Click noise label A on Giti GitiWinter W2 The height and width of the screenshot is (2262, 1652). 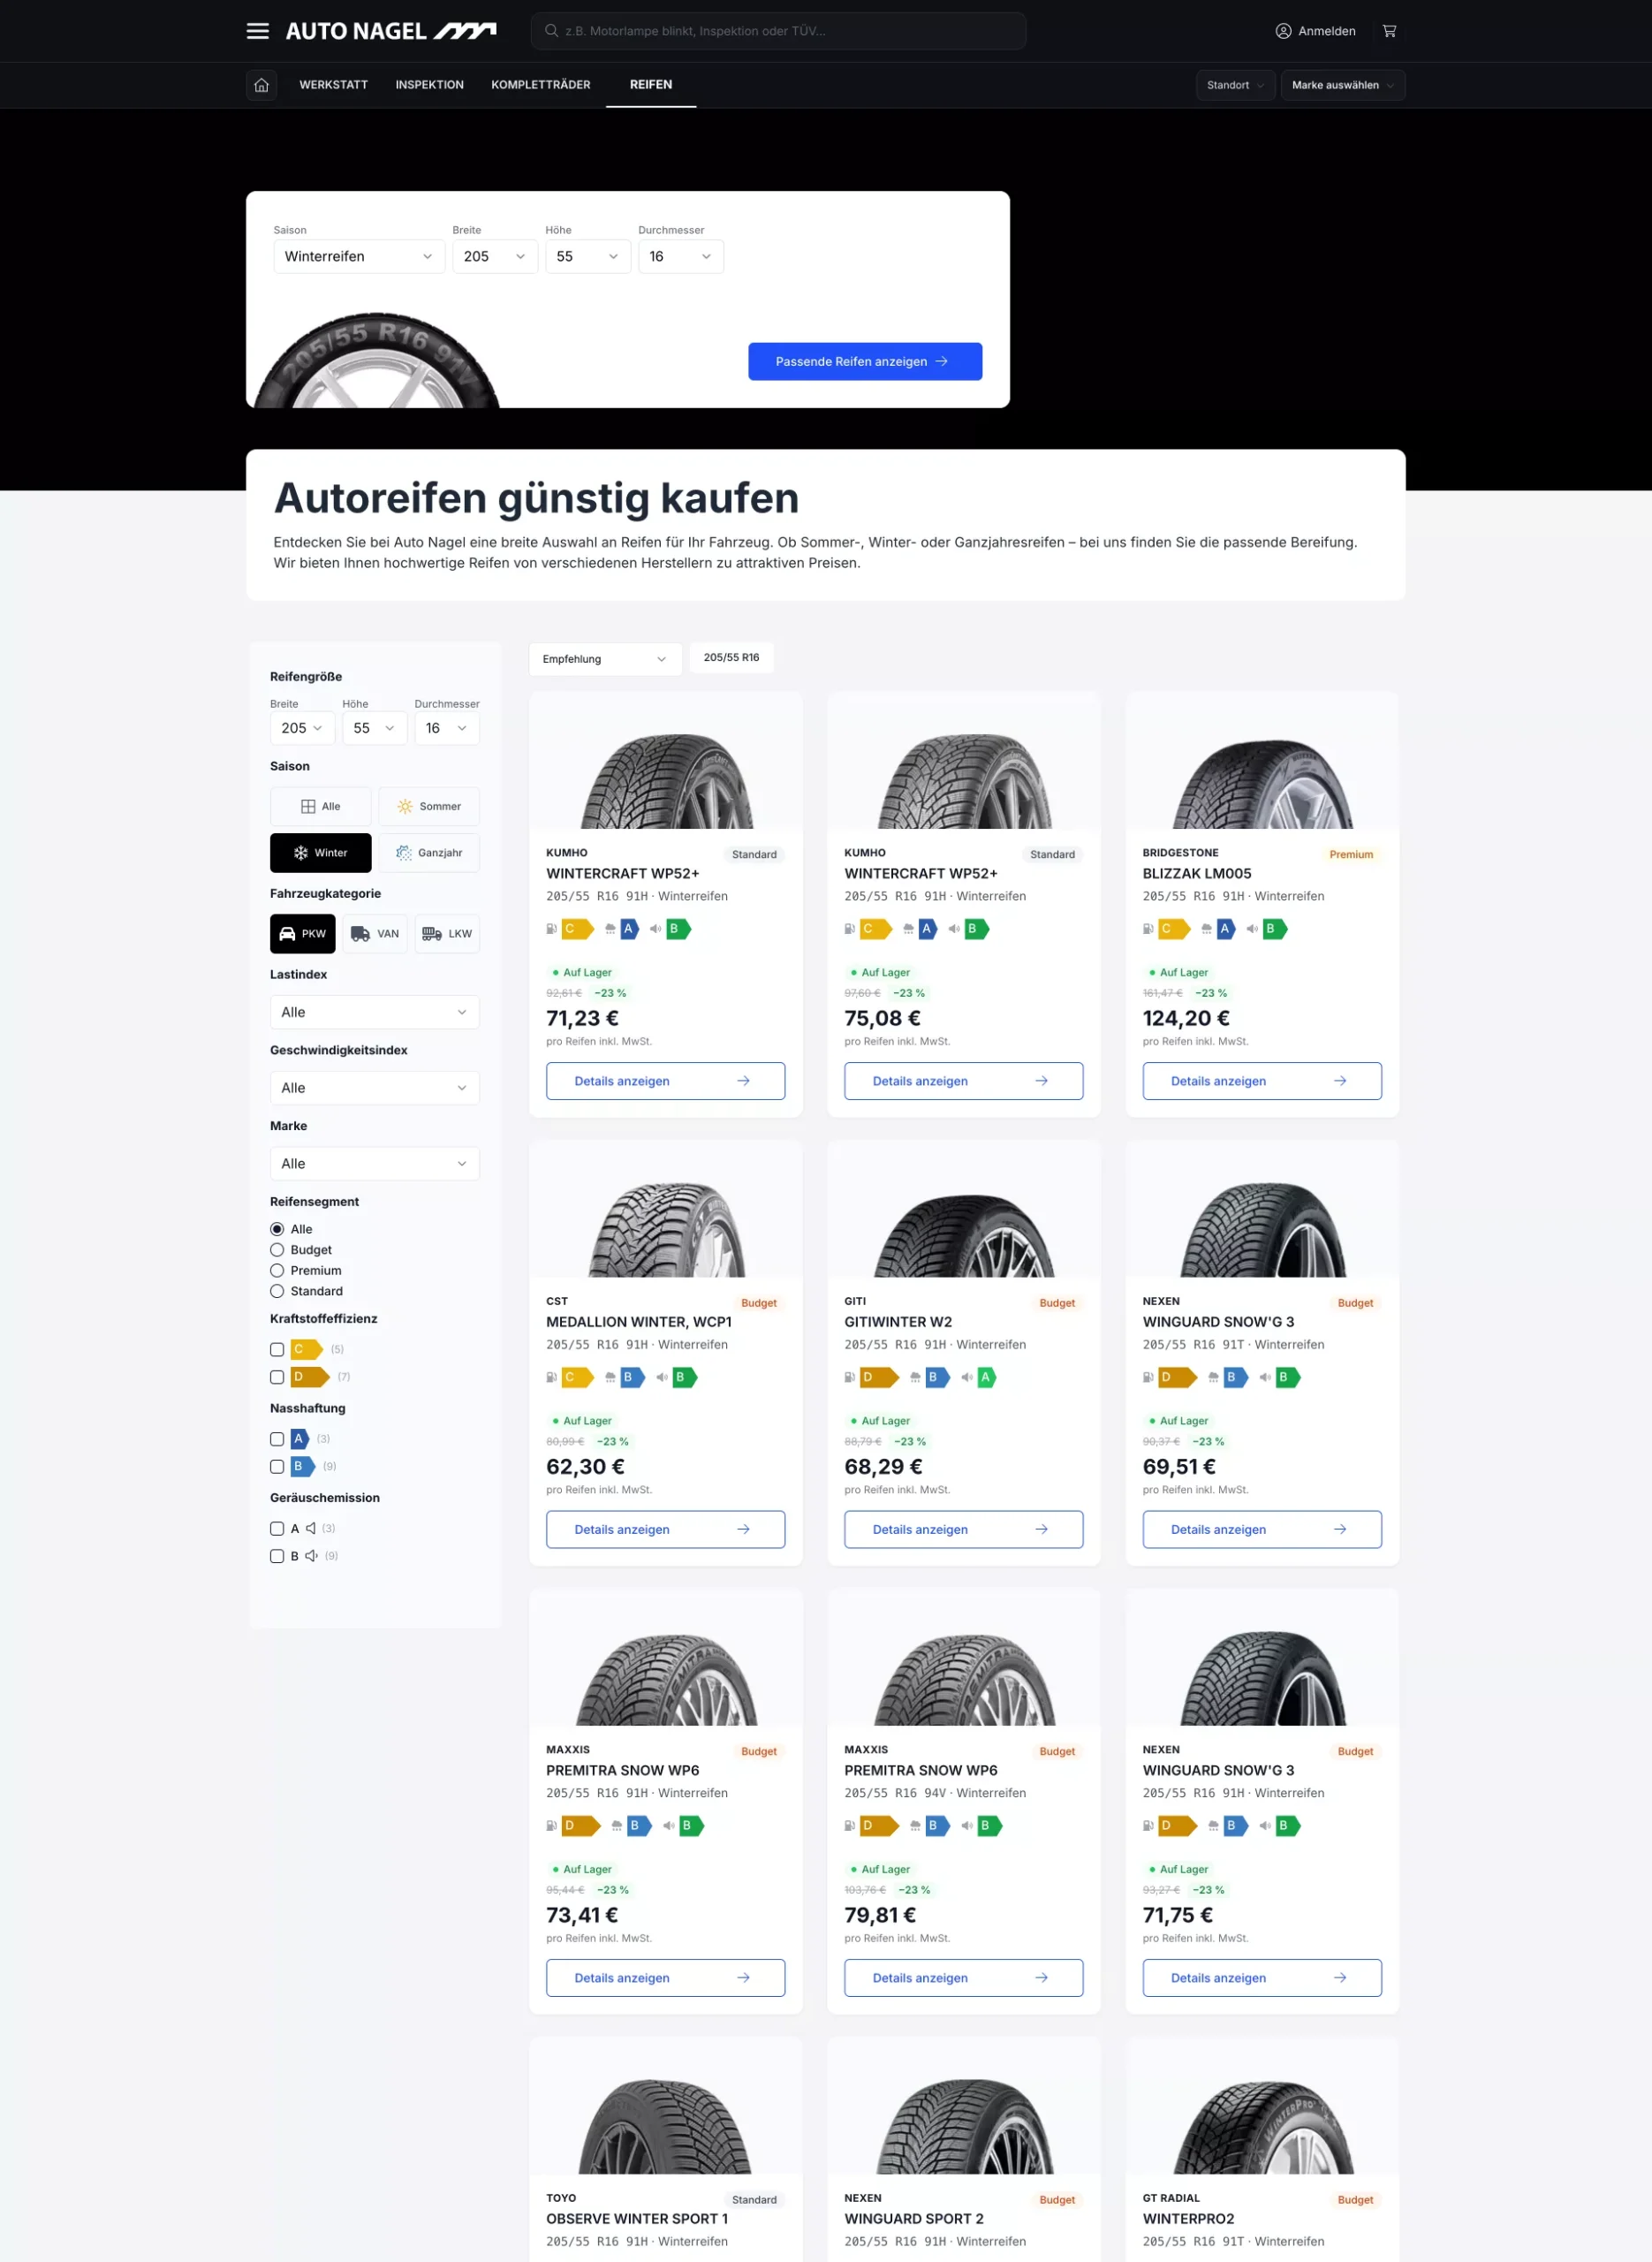coord(986,1377)
